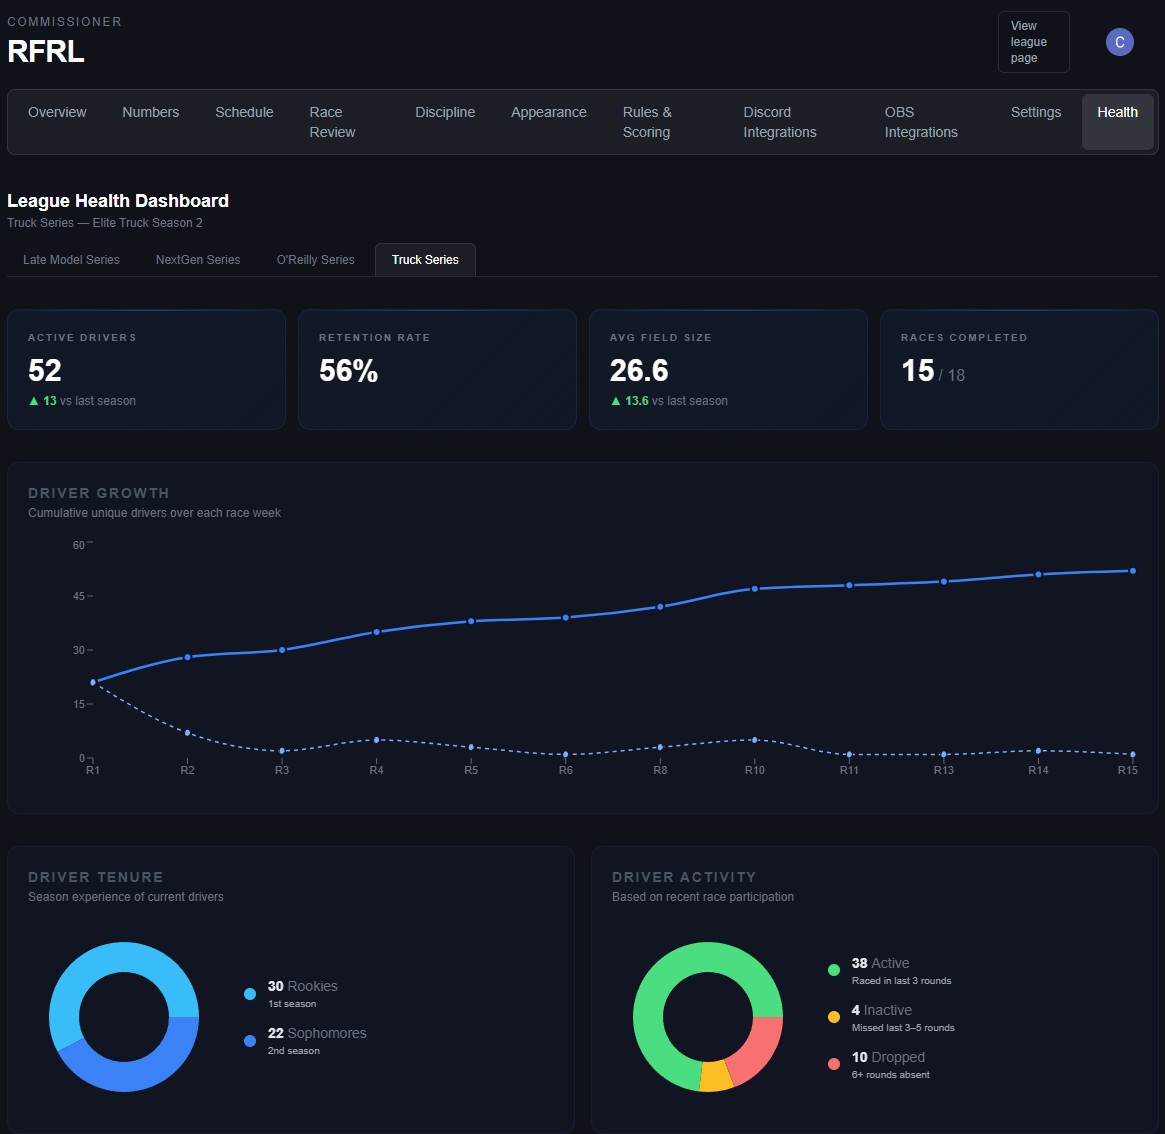The image size is (1165, 1134).
Task: Click the '10 Dropped' legend label
Action: click(x=888, y=1057)
